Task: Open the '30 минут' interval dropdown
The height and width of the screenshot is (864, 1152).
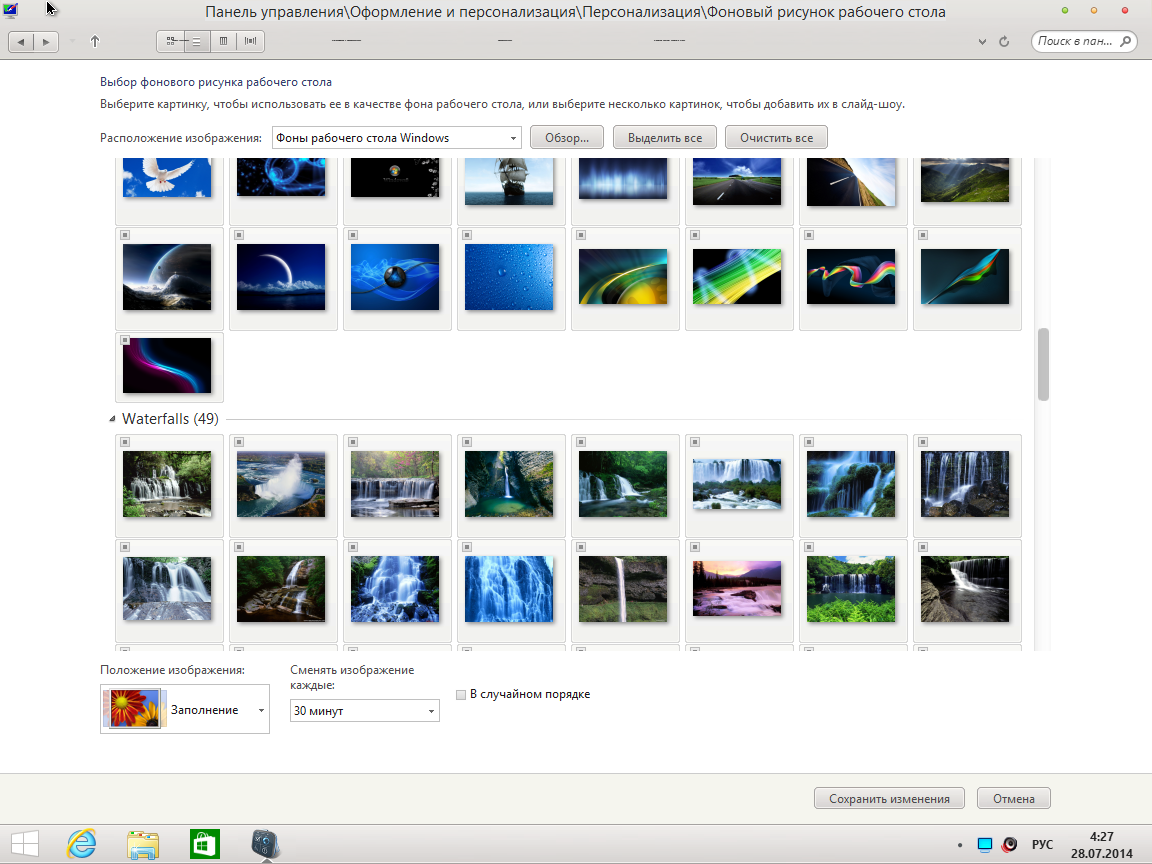Action: pyautogui.click(x=365, y=710)
